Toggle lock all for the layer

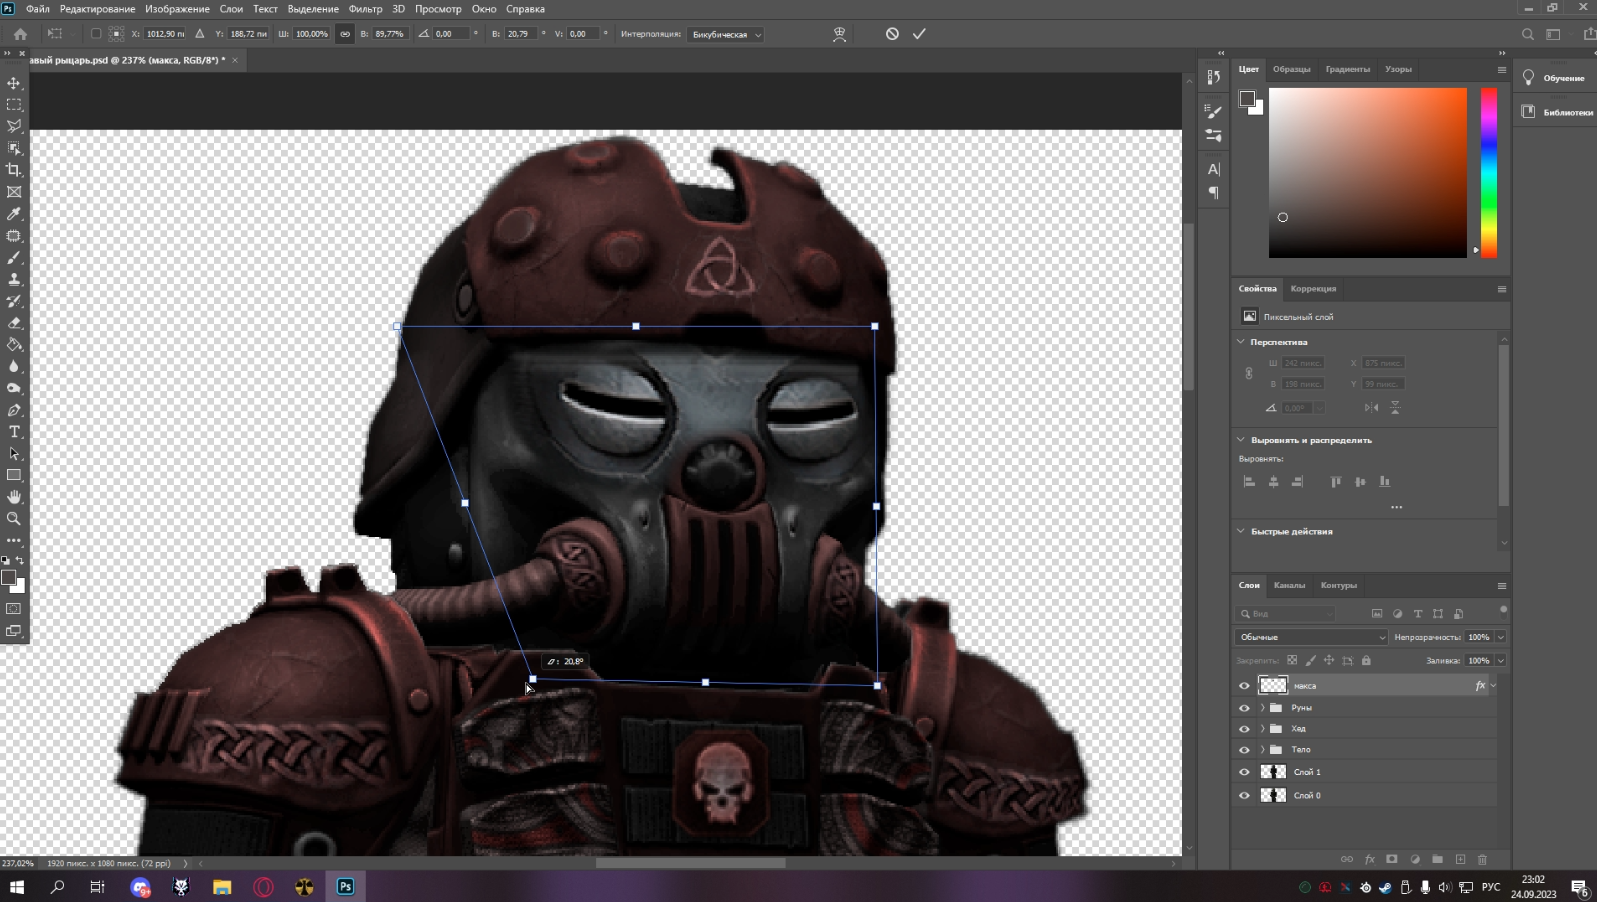[x=1366, y=660]
